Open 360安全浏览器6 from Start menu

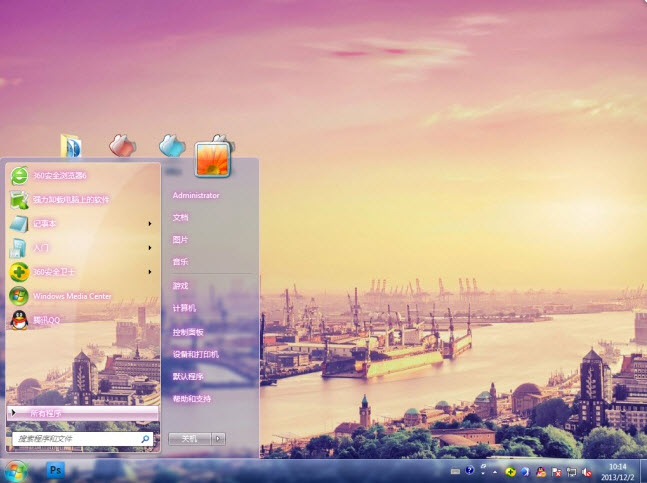(x=83, y=176)
